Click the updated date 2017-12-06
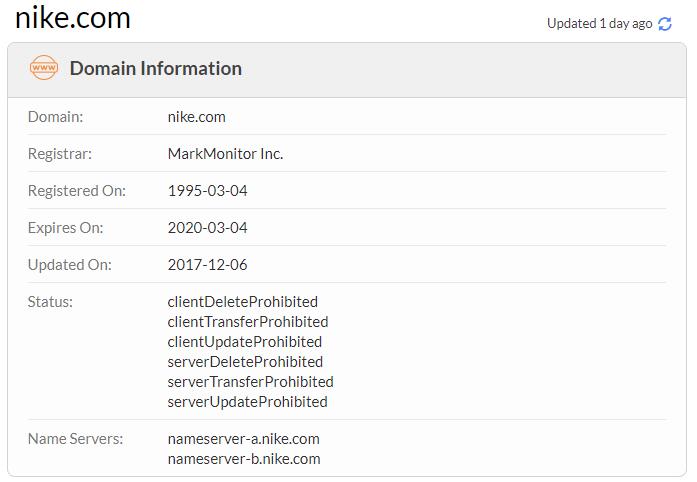 click(208, 265)
